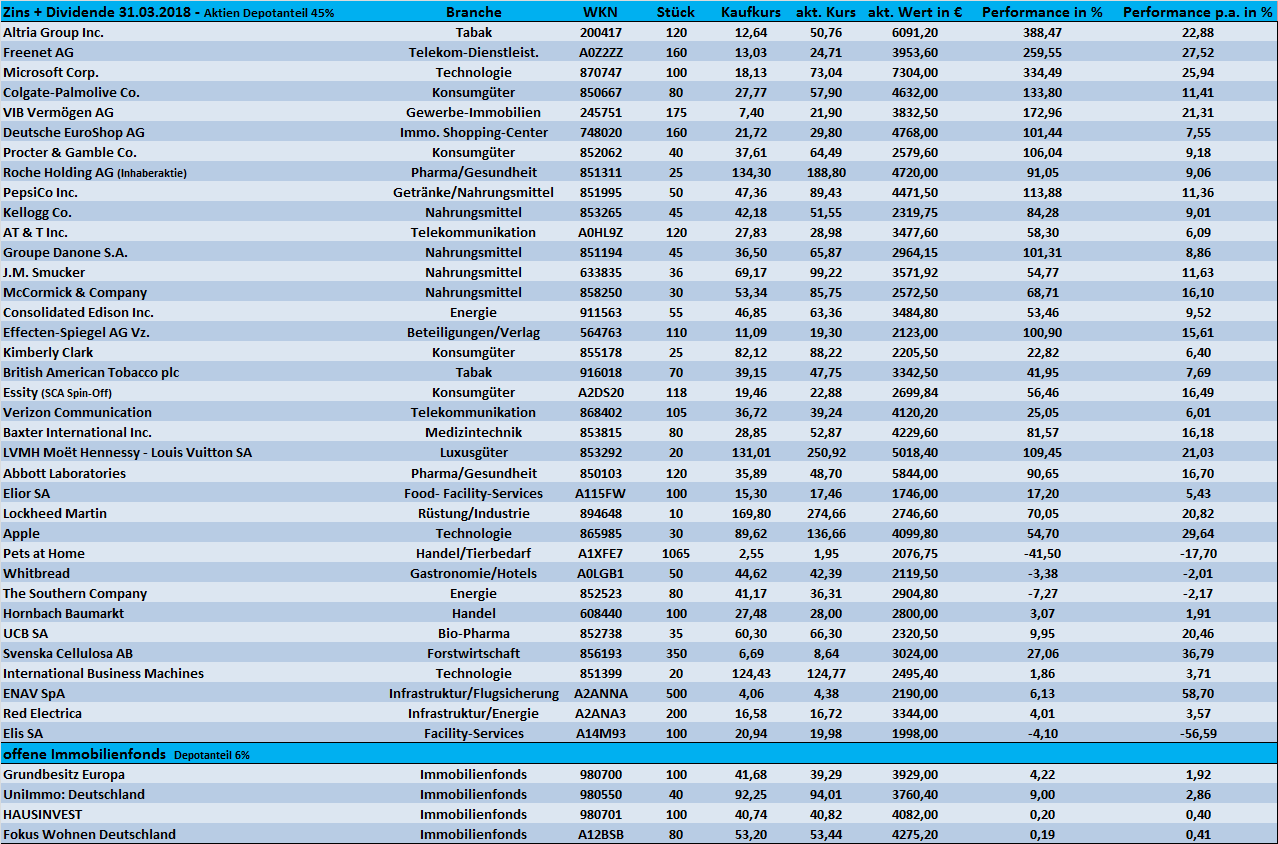Click the akt. Wert in € header

coord(915,12)
